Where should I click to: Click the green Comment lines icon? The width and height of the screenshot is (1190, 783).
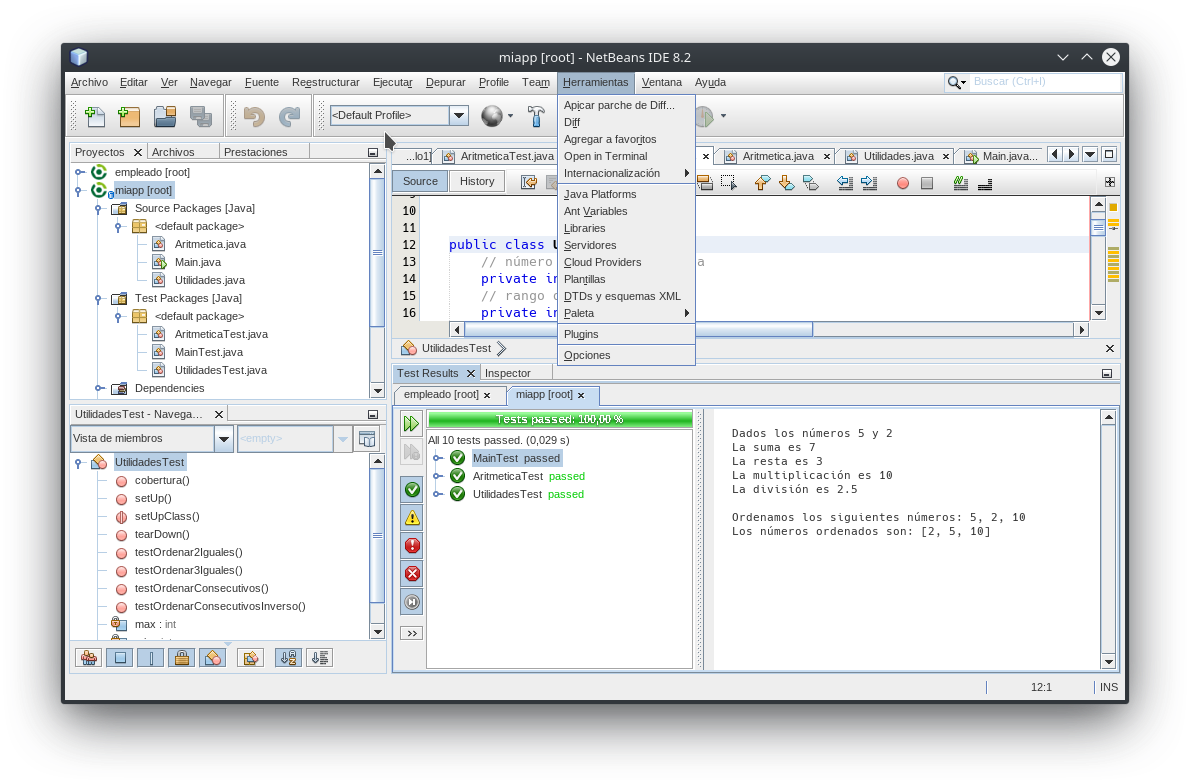pyautogui.click(x=961, y=183)
